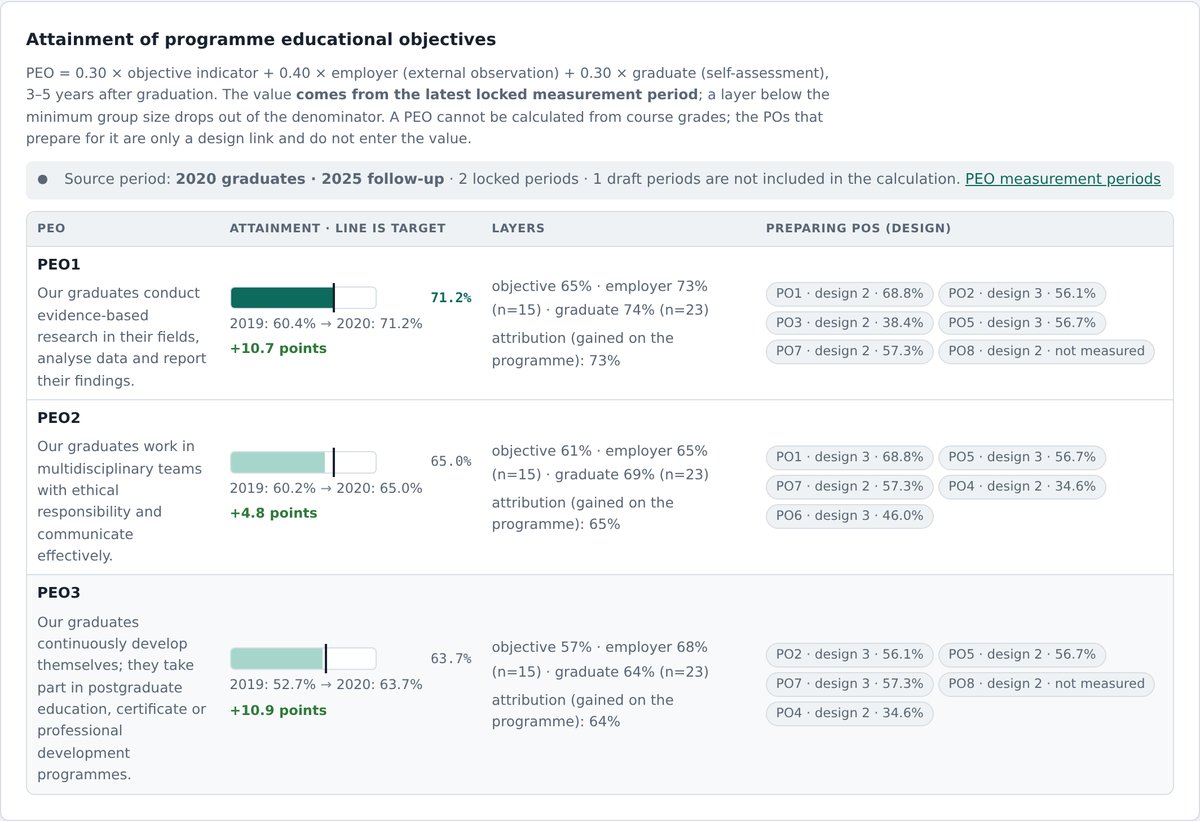Viewport: 1200px width, 821px height.
Task: Click the PEO column header
Action: pyautogui.click(x=51, y=229)
